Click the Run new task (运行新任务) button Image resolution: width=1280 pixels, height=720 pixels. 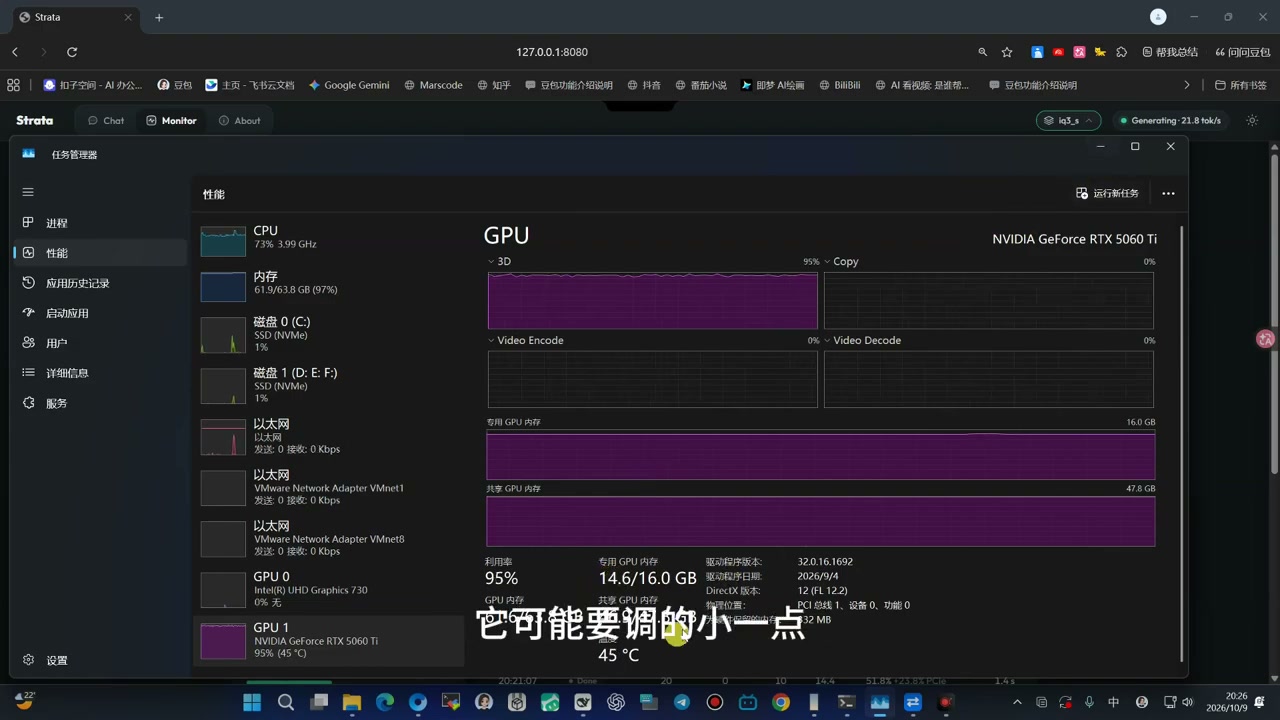click(1107, 193)
